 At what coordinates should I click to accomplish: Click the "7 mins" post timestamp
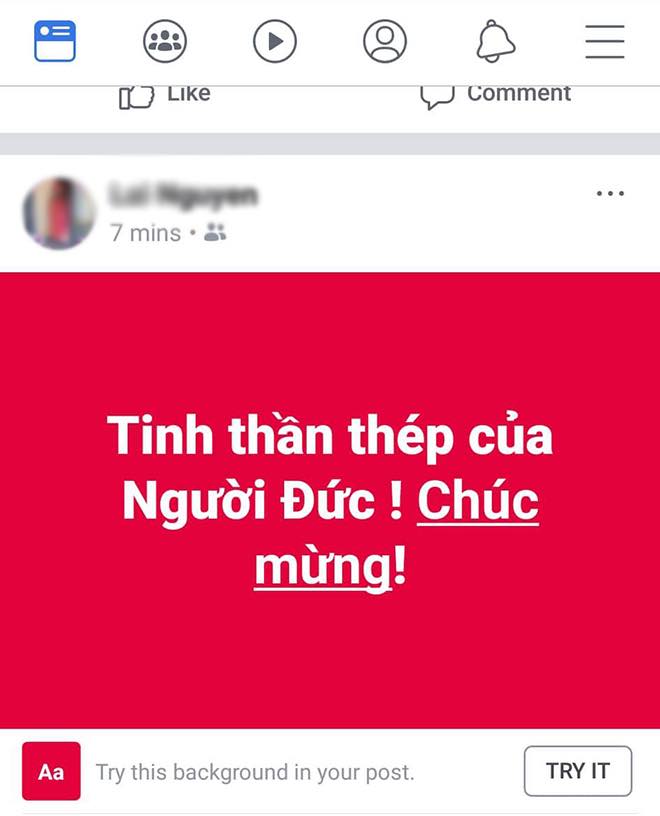[145, 233]
